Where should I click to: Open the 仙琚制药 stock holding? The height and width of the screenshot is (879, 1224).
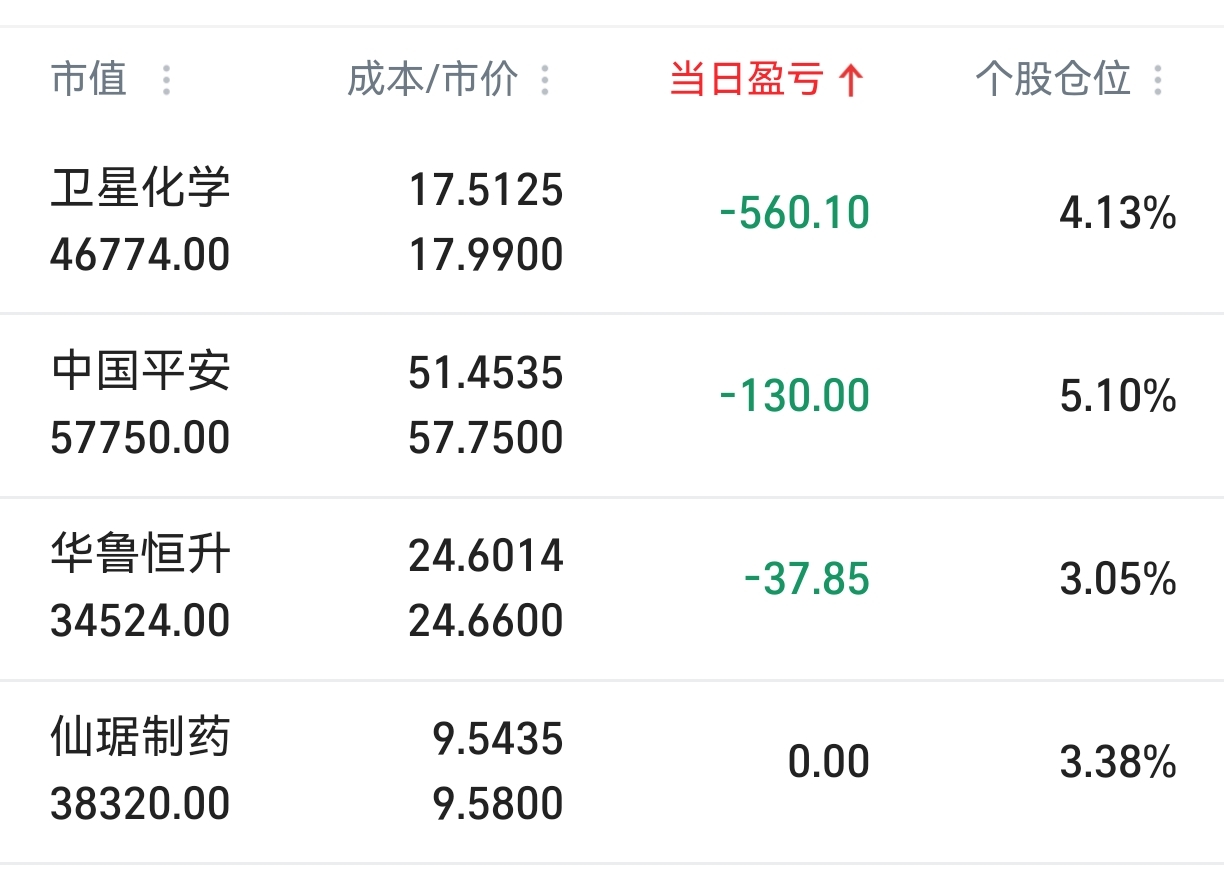click(x=141, y=739)
